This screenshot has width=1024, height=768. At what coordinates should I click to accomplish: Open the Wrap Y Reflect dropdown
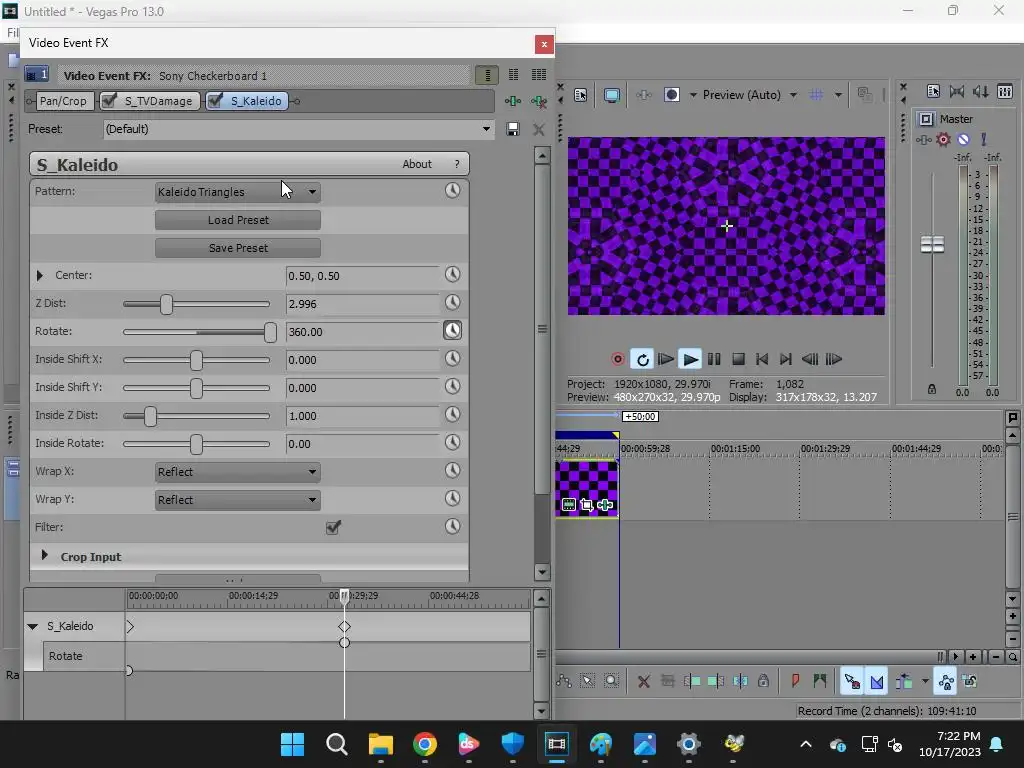[x=238, y=500]
